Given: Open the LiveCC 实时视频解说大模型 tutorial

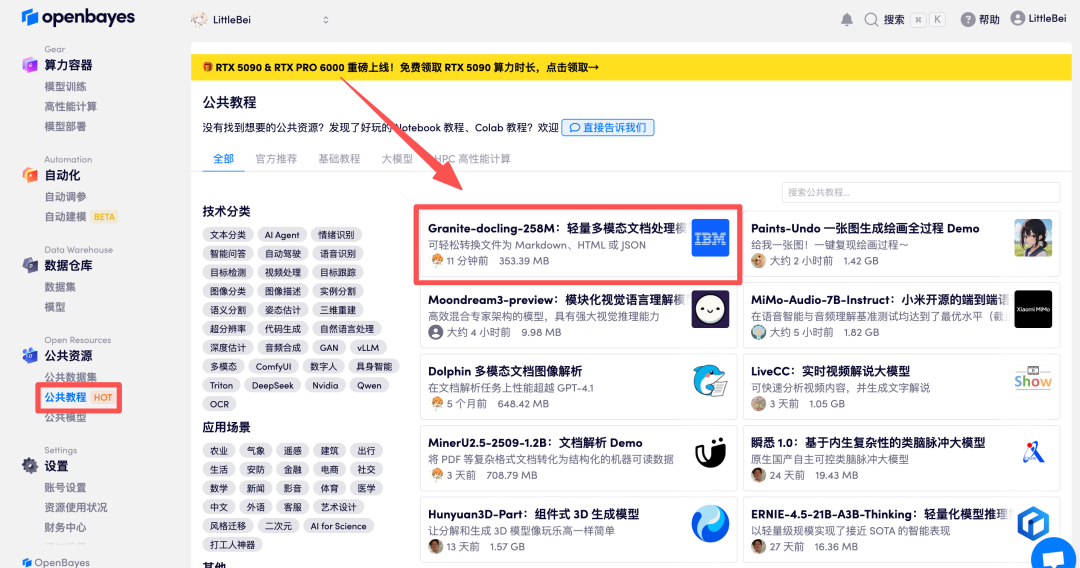Looking at the screenshot, I should coord(830,371).
